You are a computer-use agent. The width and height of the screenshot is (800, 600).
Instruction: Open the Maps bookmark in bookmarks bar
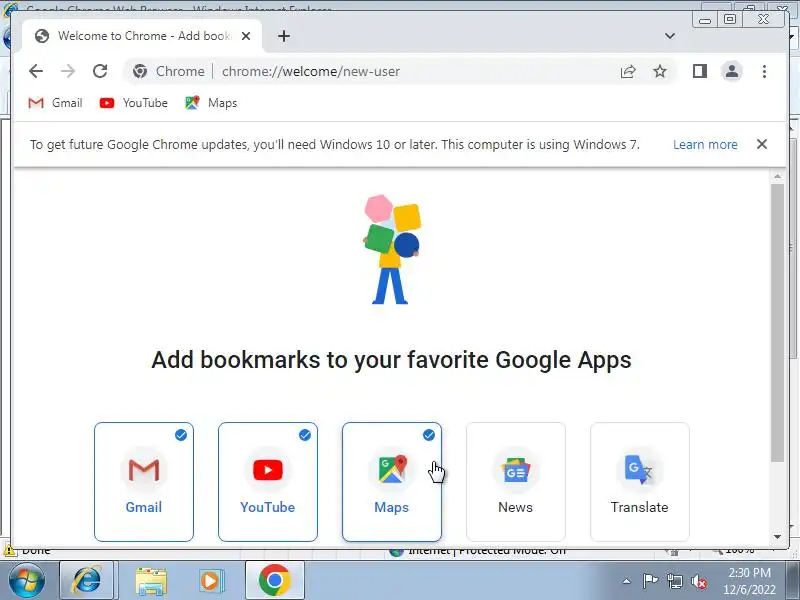coord(211,103)
